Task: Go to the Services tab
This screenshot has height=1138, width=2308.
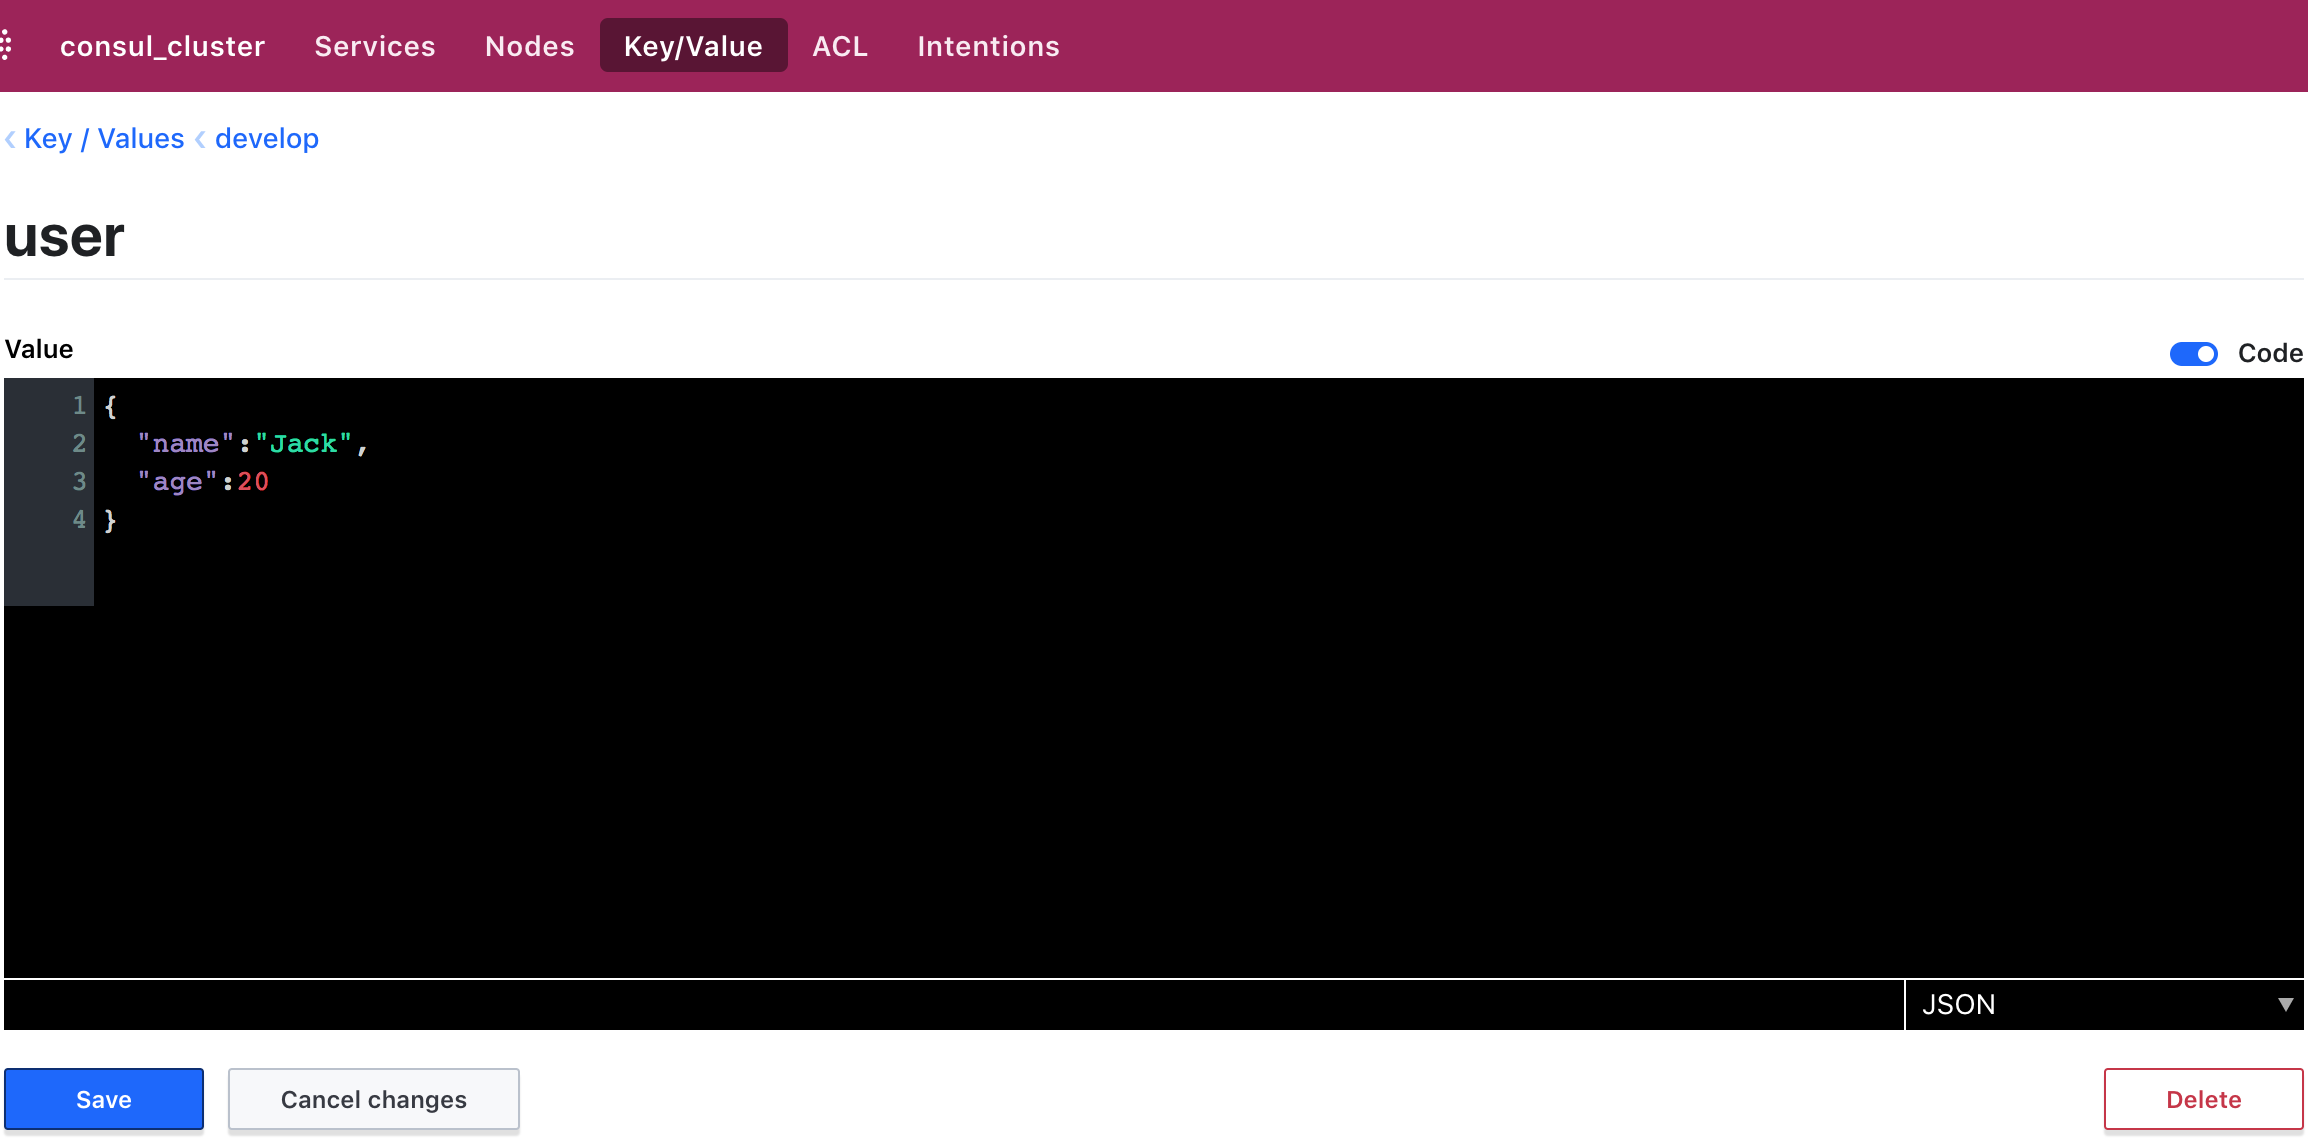Action: click(x=375, y=46)
